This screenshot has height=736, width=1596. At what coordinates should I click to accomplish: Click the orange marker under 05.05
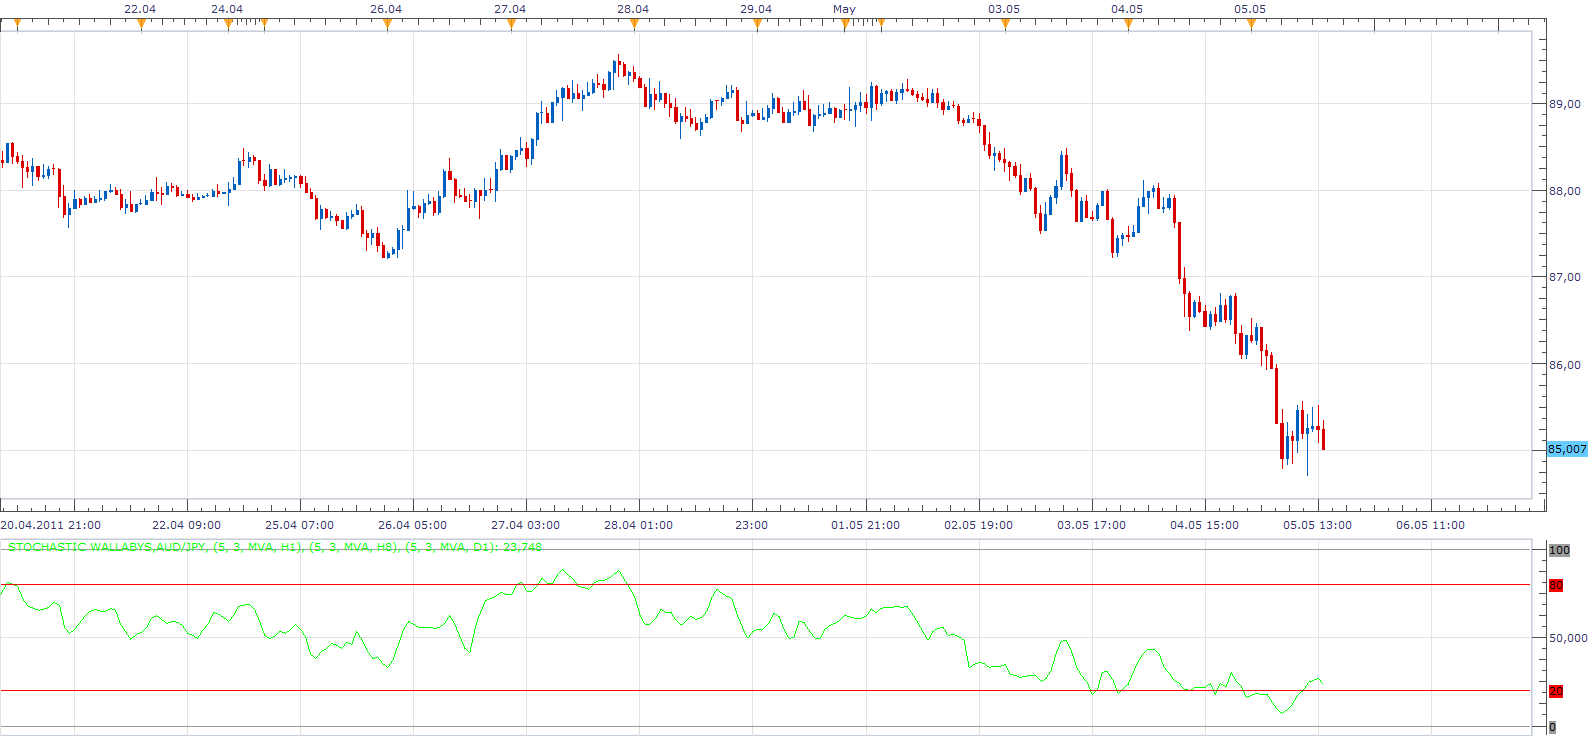pos(1251,25)
